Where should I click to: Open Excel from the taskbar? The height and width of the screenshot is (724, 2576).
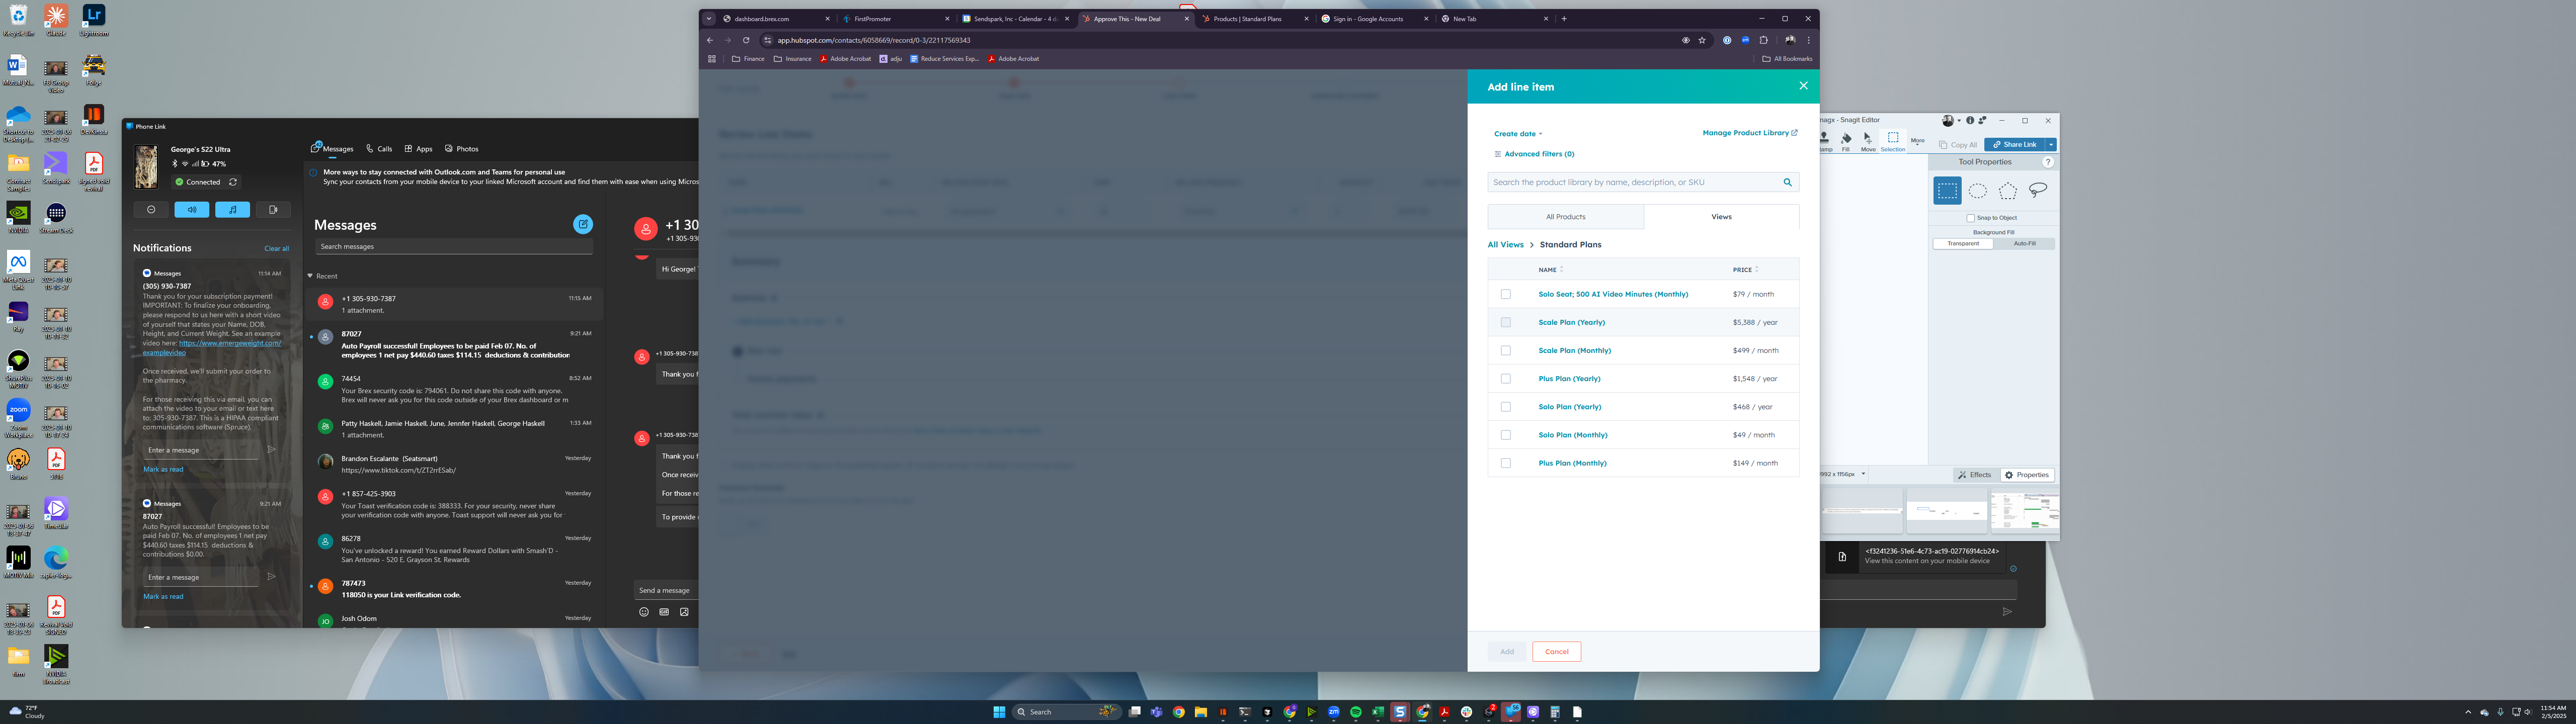[1378, 712]
